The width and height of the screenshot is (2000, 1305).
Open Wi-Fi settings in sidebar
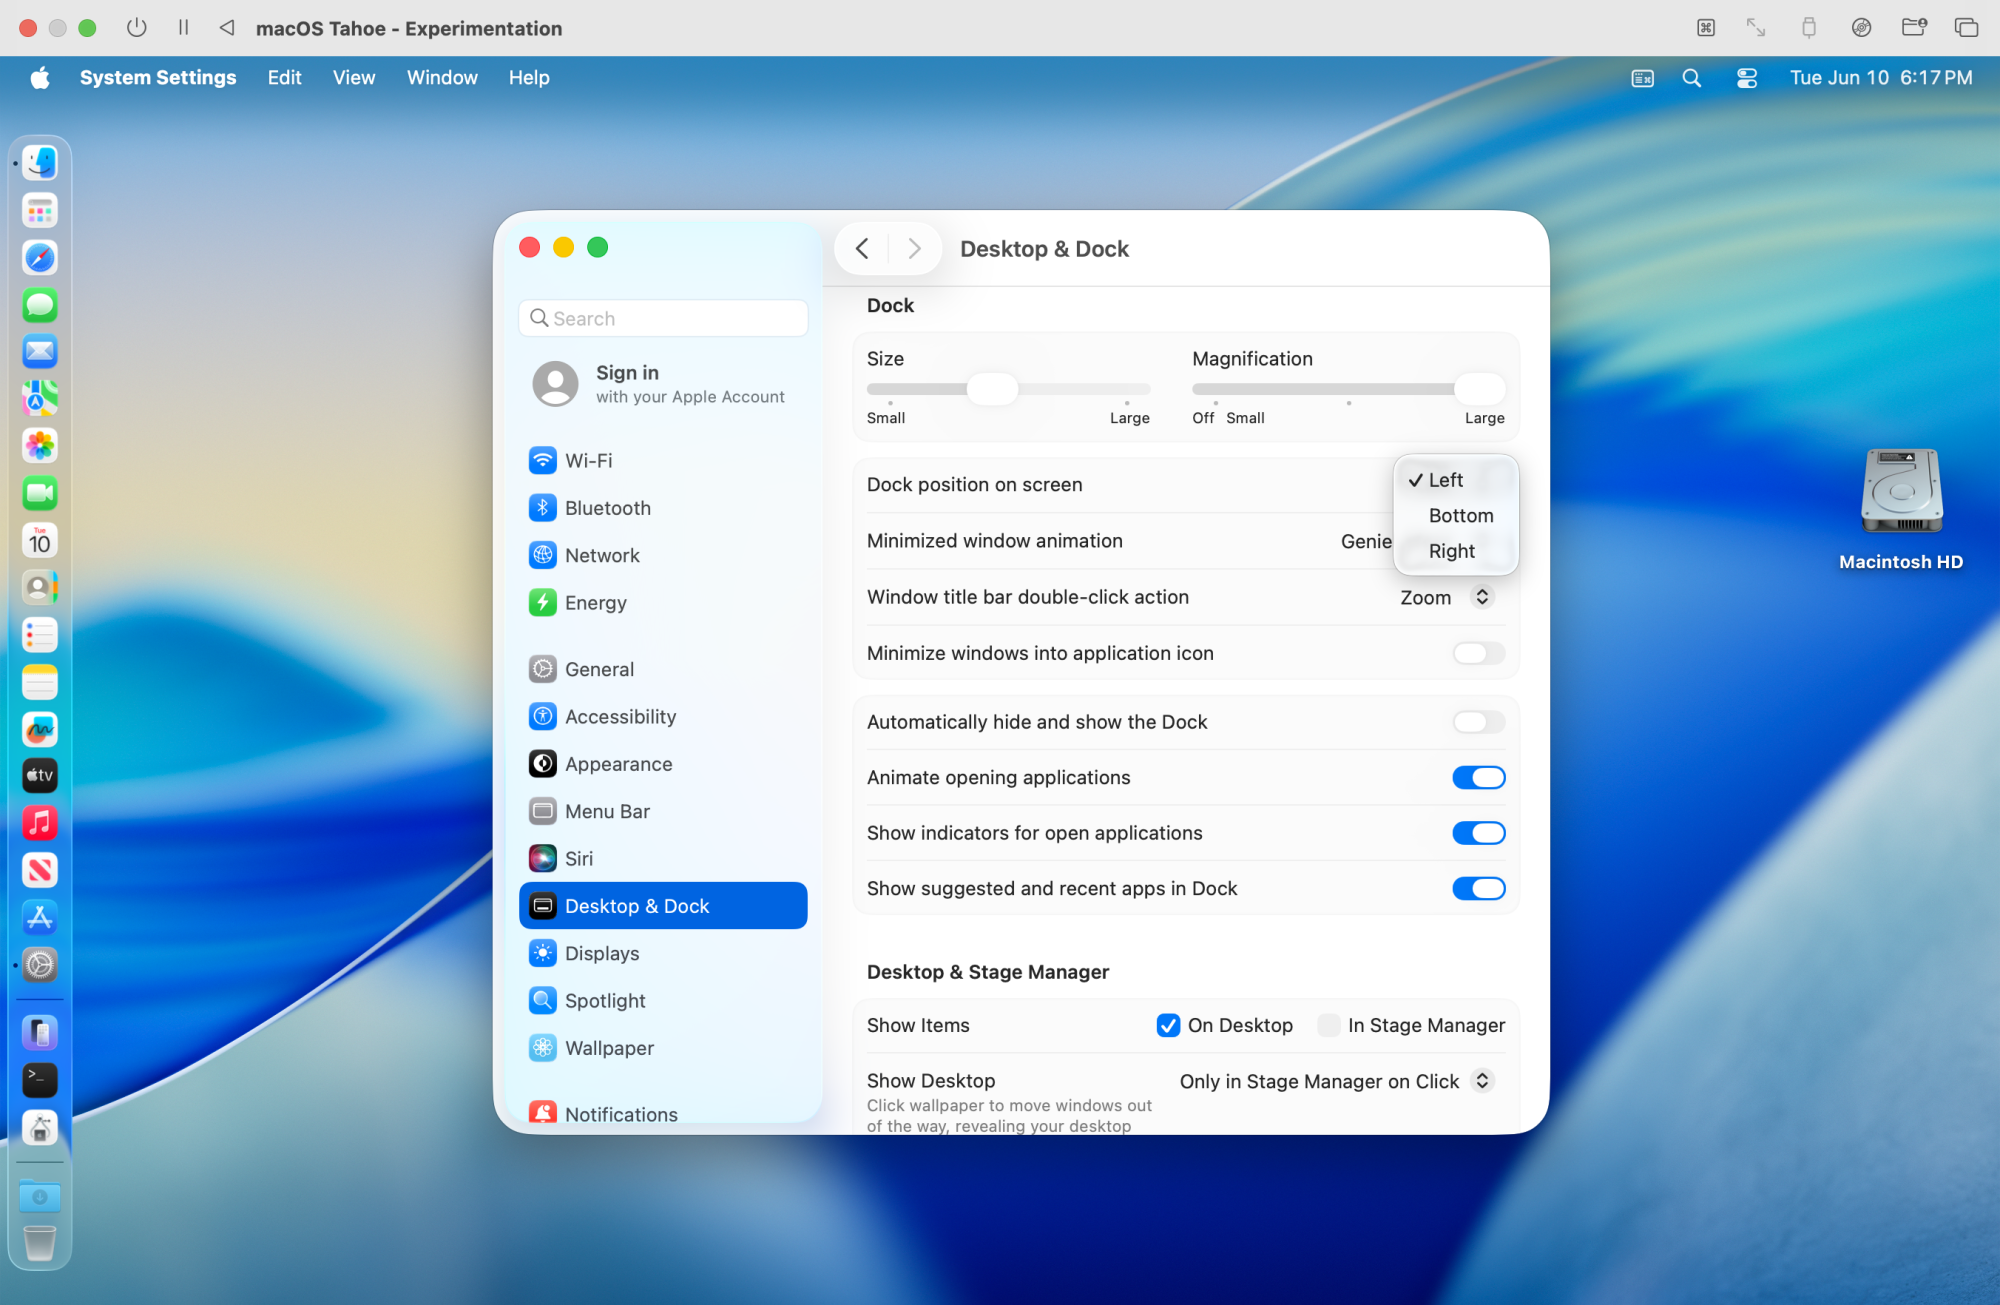pos(588,460)
